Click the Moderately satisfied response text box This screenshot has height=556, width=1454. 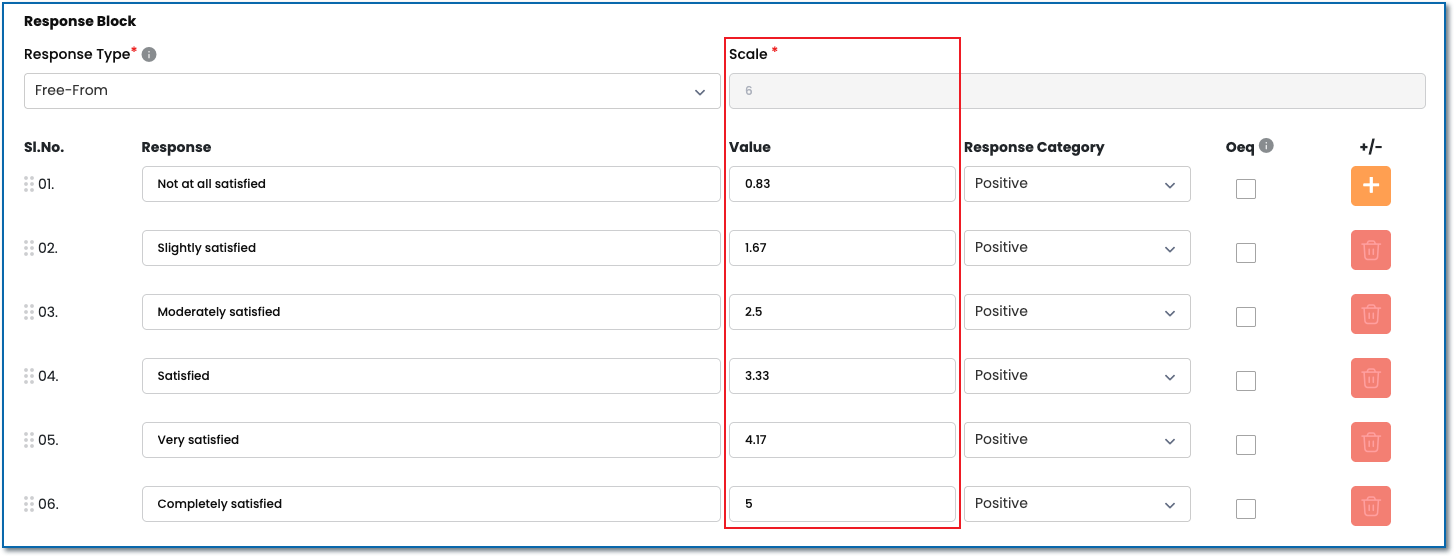point(430,312)
